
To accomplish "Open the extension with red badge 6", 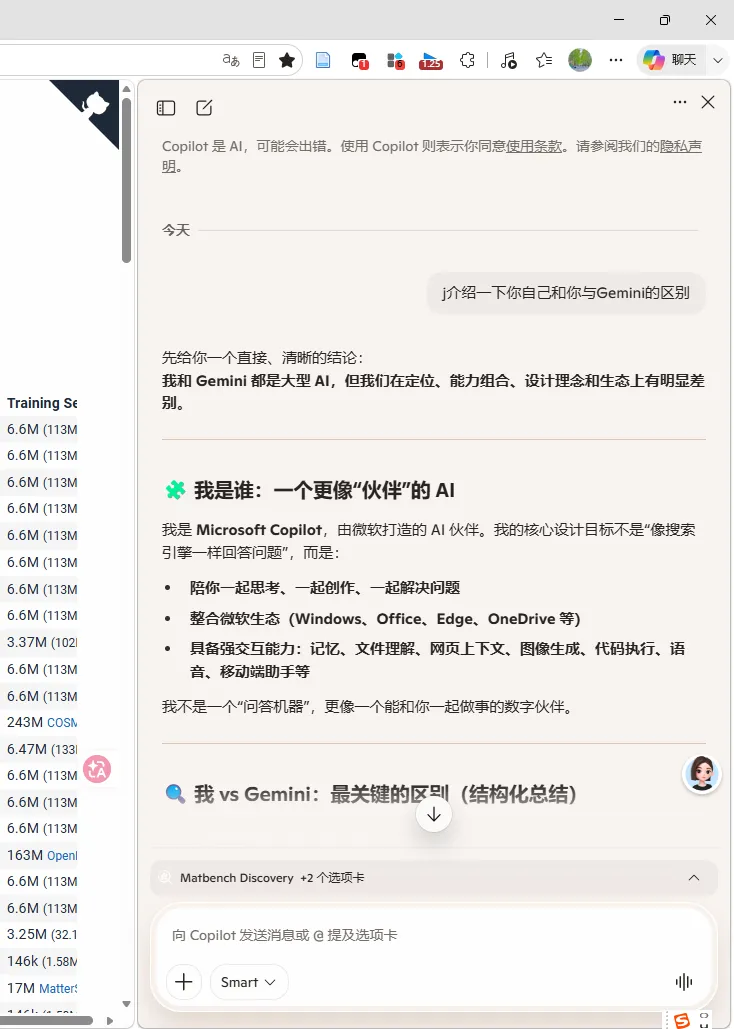I will tap(395, 60).
